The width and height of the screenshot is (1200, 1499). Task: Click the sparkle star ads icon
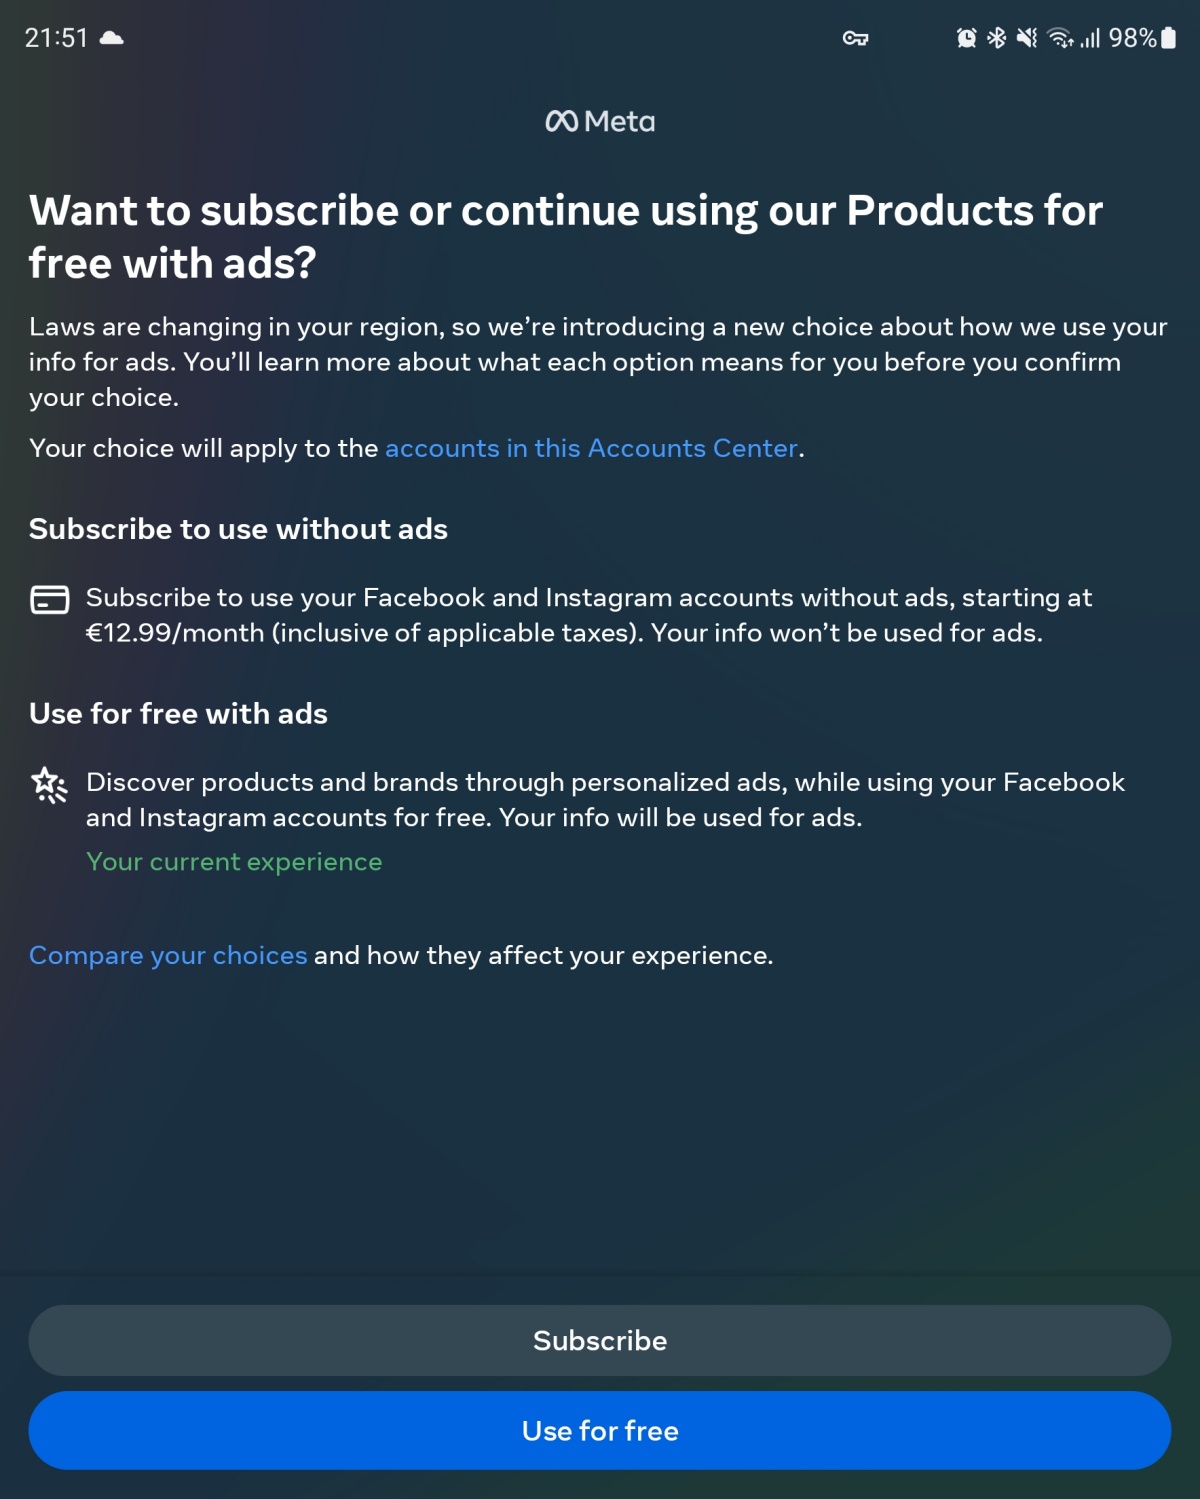(49, 785)
